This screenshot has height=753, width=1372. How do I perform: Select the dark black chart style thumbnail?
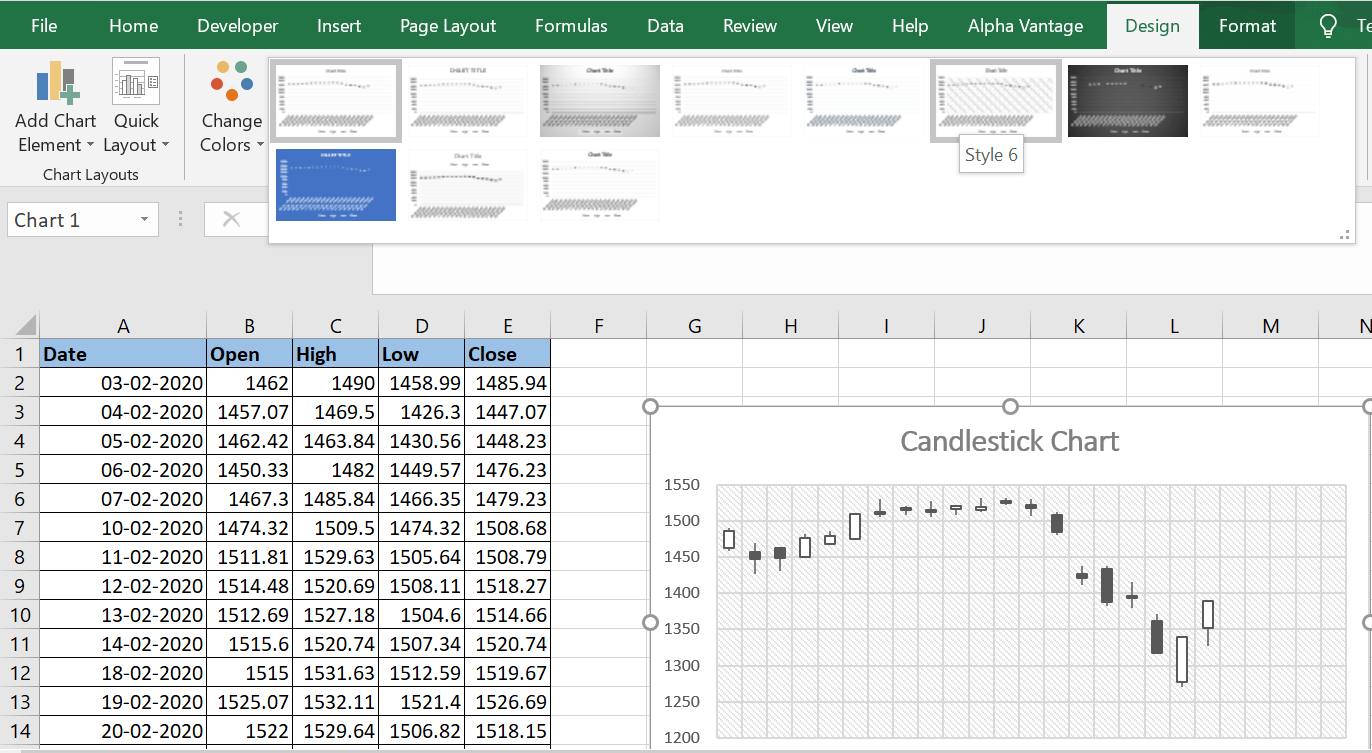point(1128,100)
